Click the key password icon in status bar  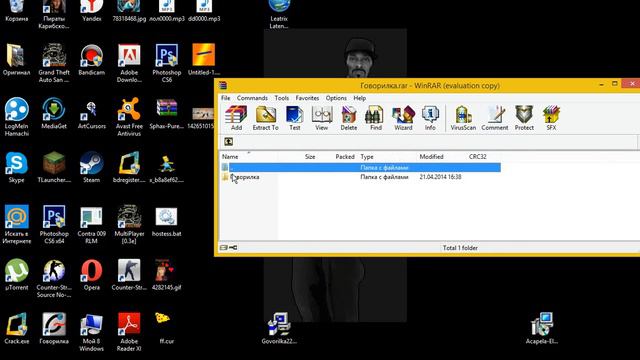click(233, 247)
